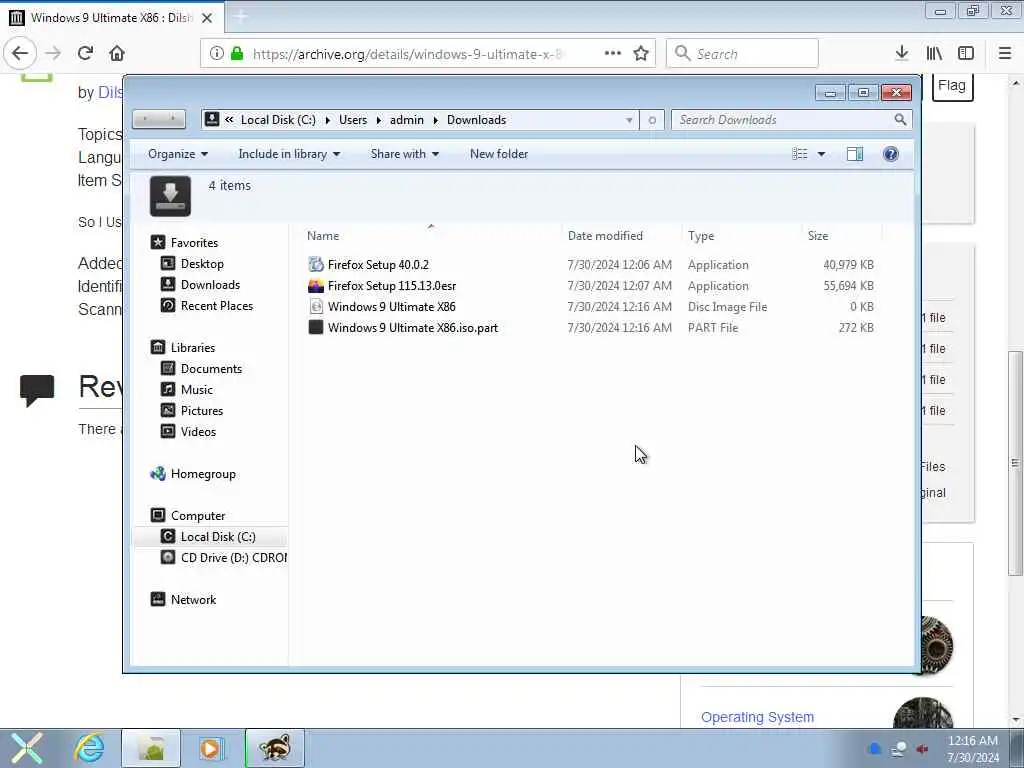The image size is (1024, 768).
Task: Open Downloads in Favorites
Action: [210, 285]
